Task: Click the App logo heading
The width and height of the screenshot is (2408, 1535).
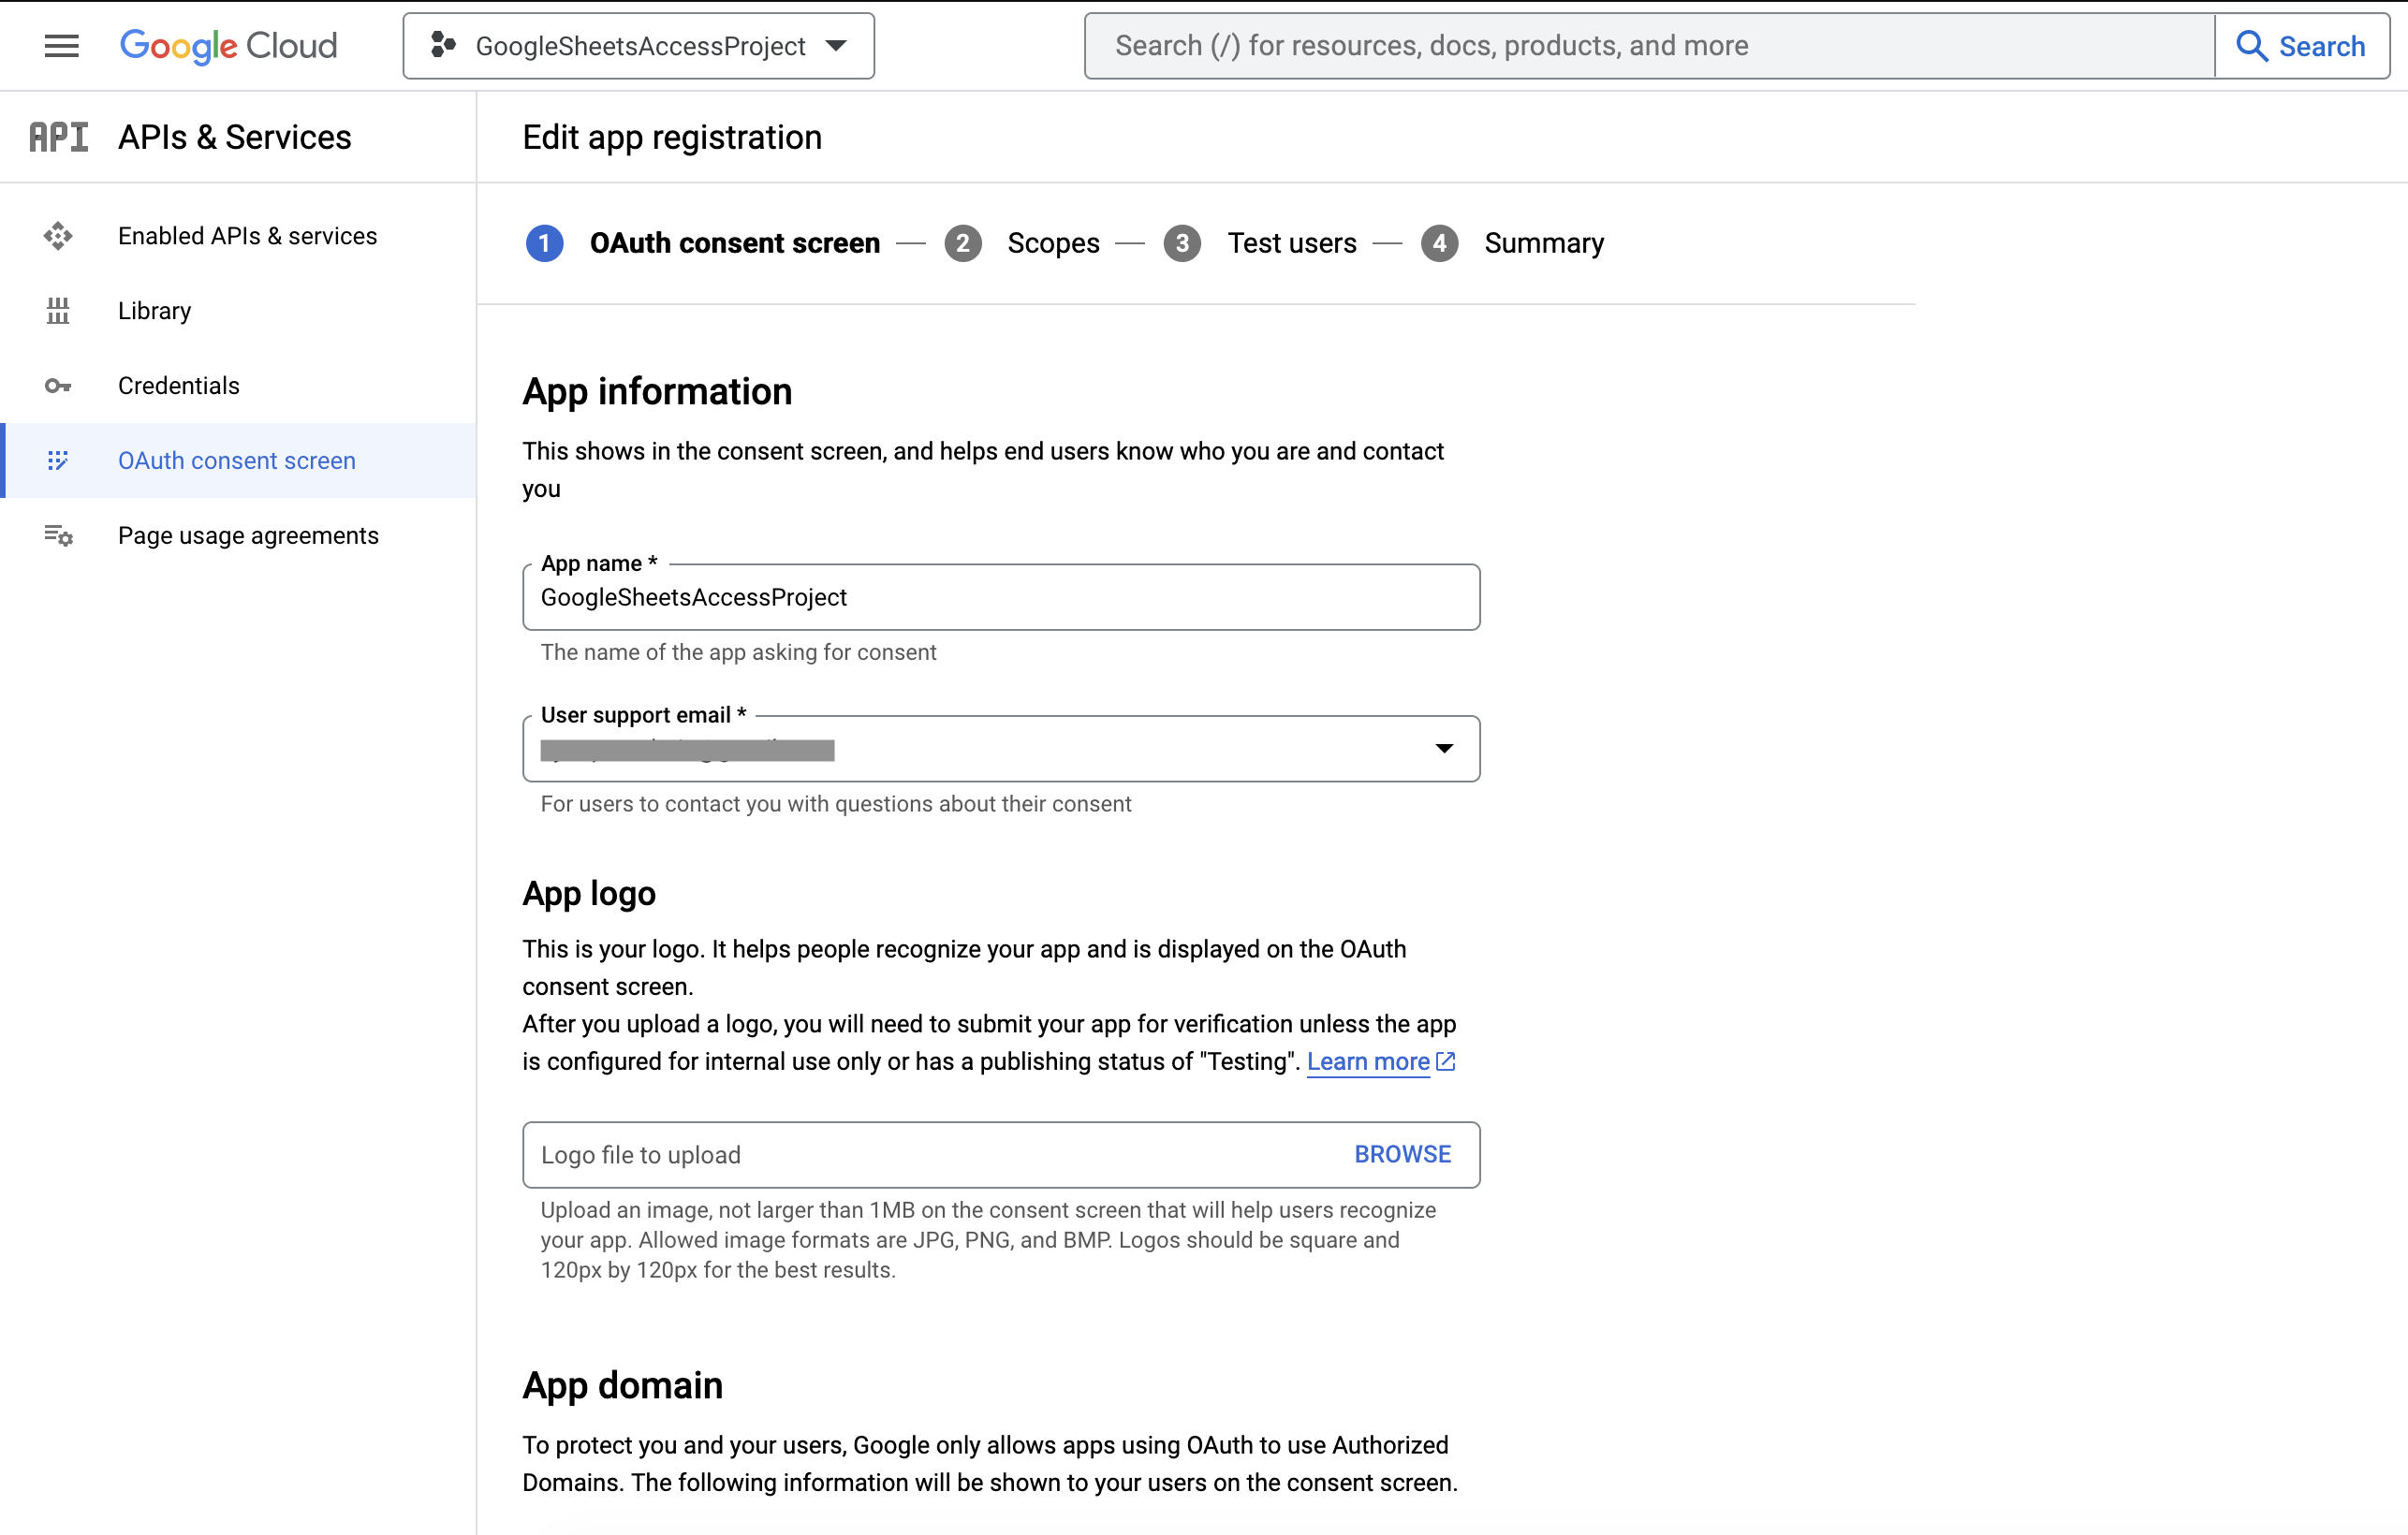Action: 589,893
